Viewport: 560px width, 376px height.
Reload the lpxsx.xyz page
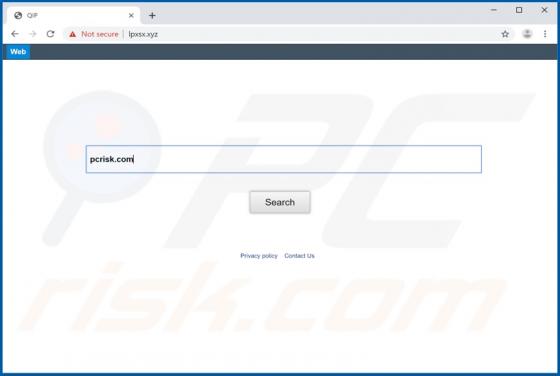tap(50, 34)
